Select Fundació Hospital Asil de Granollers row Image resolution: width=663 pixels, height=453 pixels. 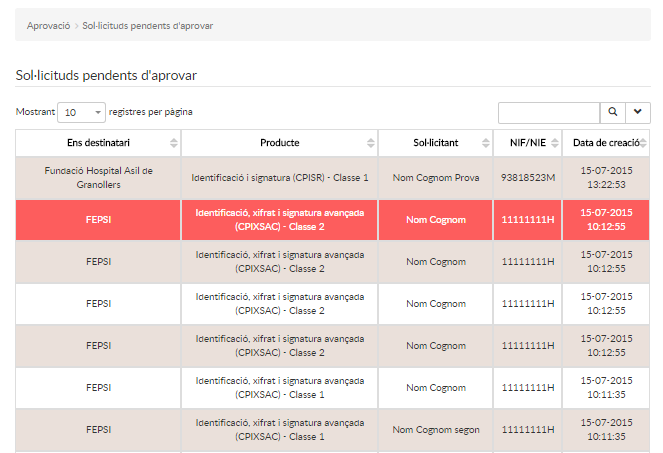pyautogui.click(x=98, y=178)
